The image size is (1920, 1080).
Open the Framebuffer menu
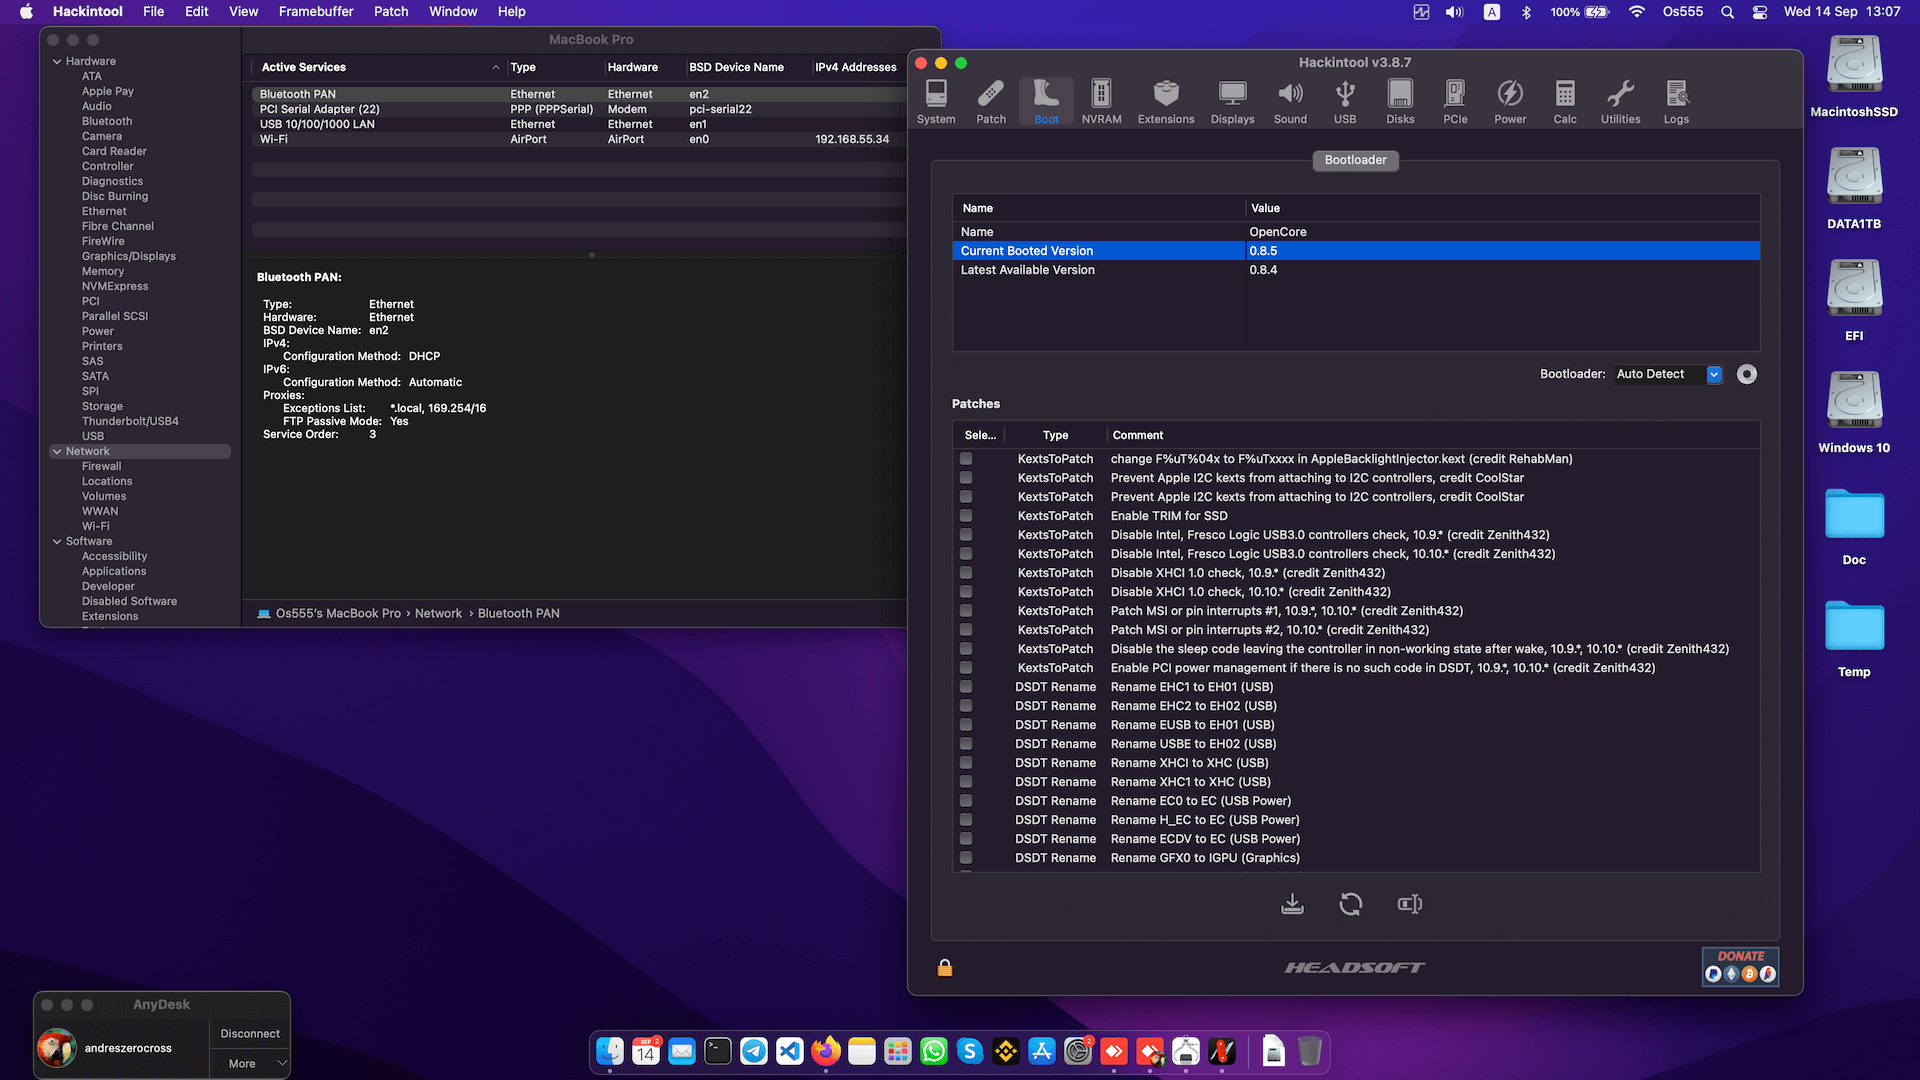point(316,12)
